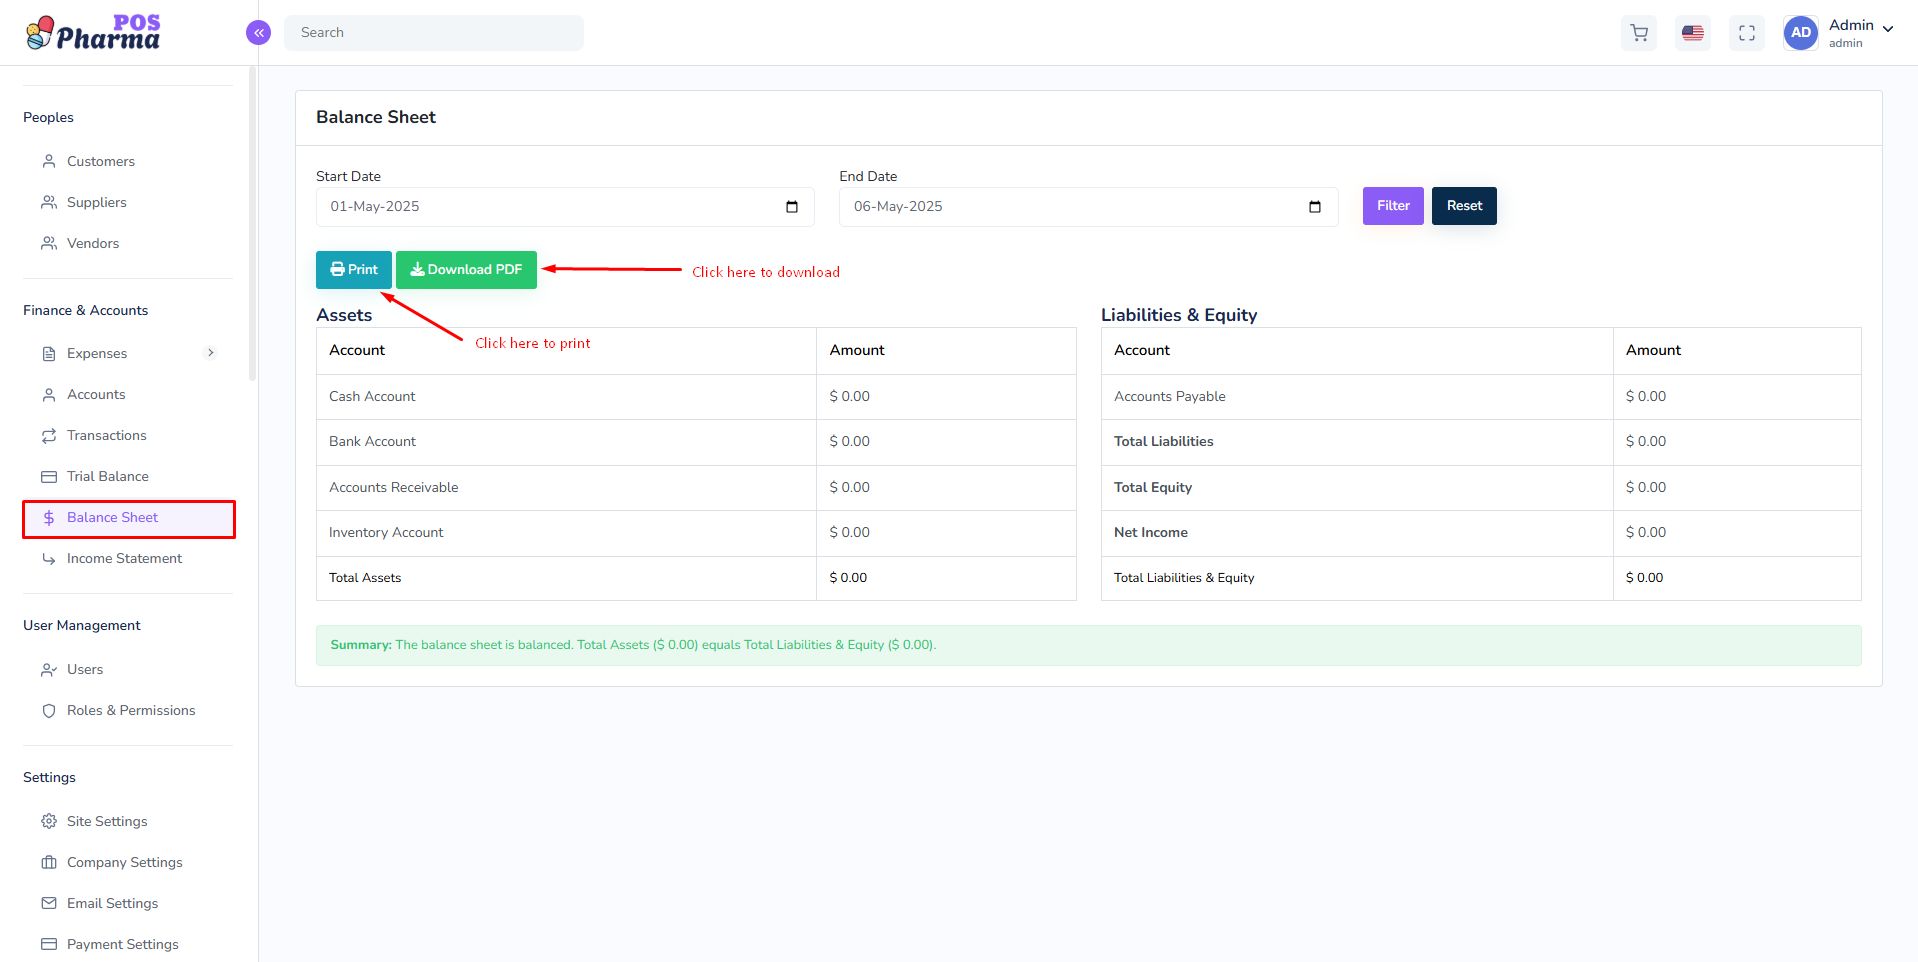Print the balance sheet
This screenshot has height=962, width=1918.
[x=354, y=270]
